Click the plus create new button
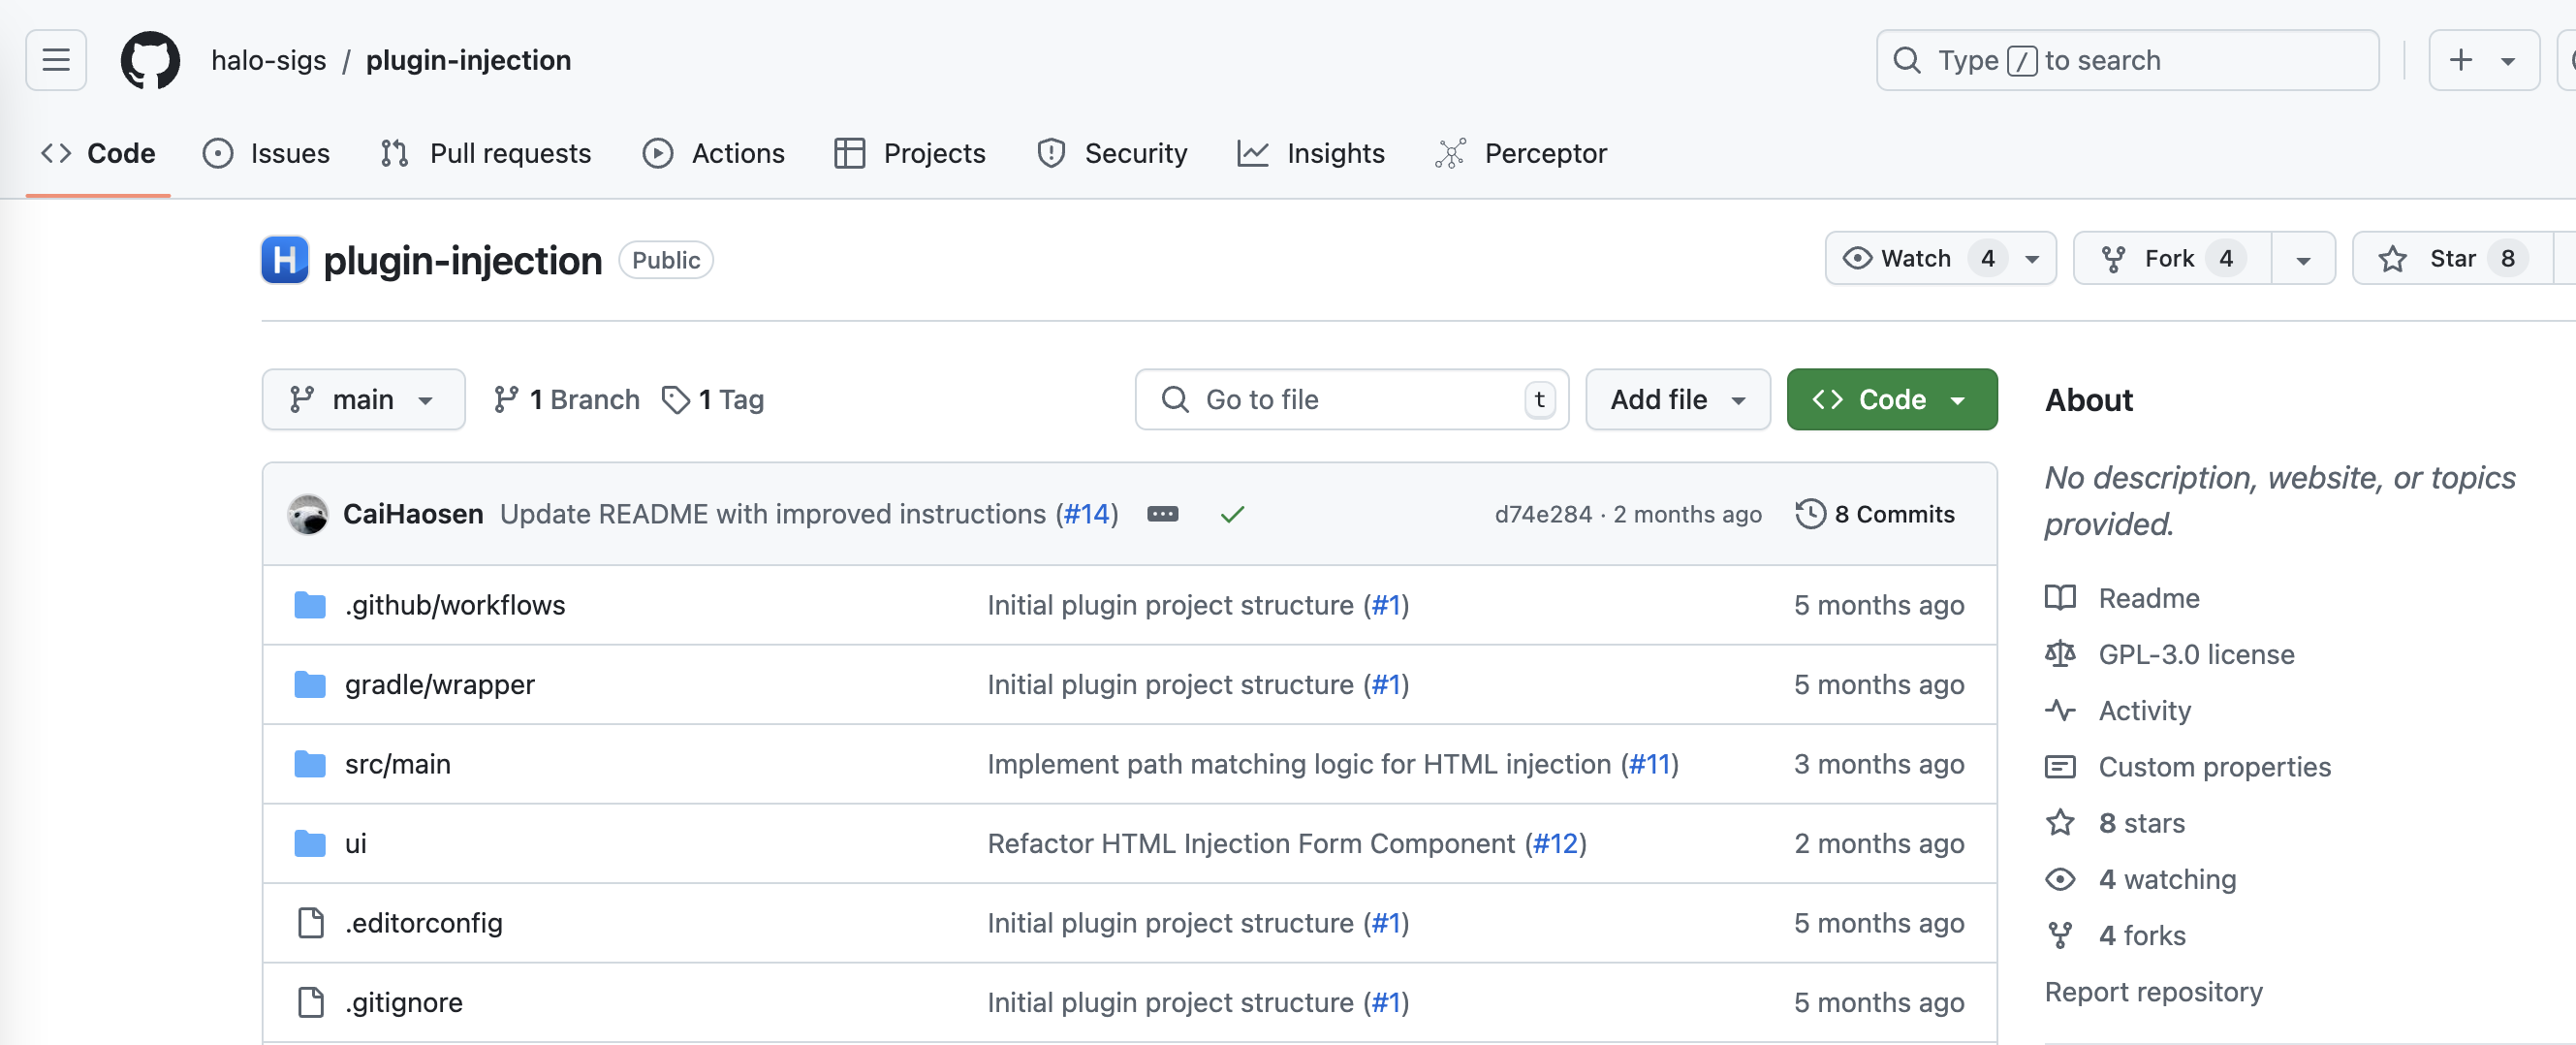The width and height of the screenshot is (2576, 1045). click(x=2461, y=60)
